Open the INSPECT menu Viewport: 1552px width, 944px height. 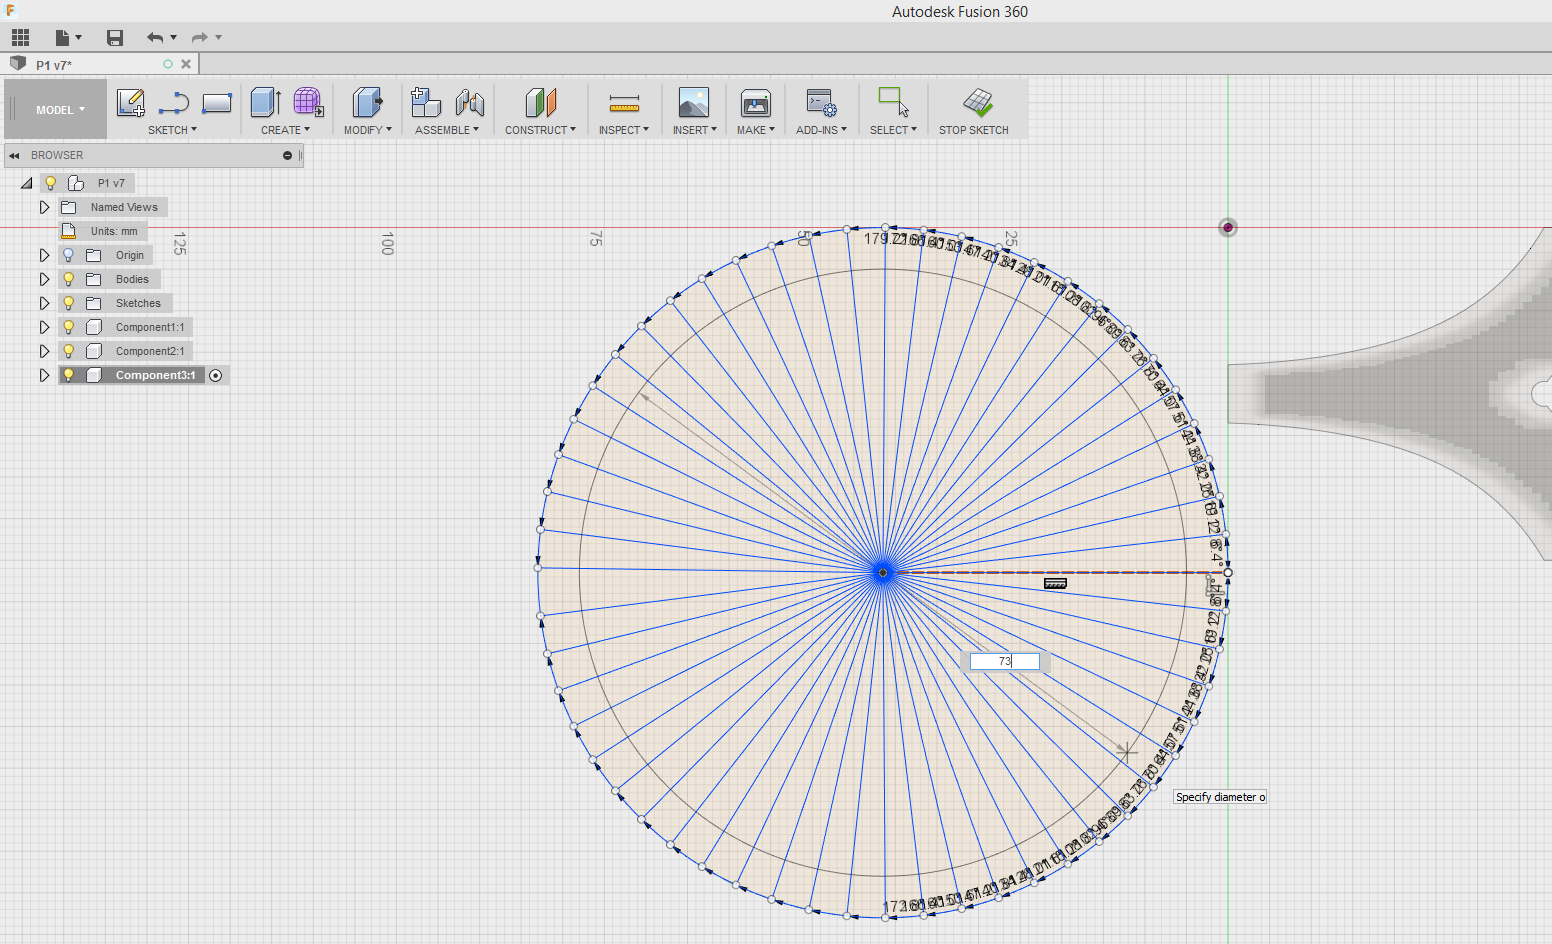[x=623, y=130]
